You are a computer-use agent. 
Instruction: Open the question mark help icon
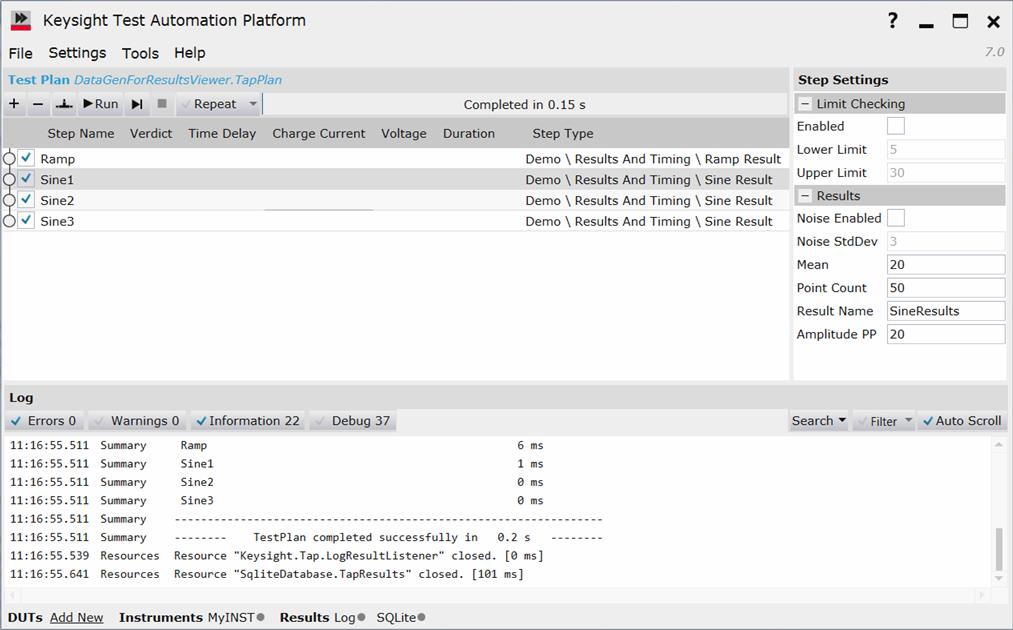[x=893, y=21]
